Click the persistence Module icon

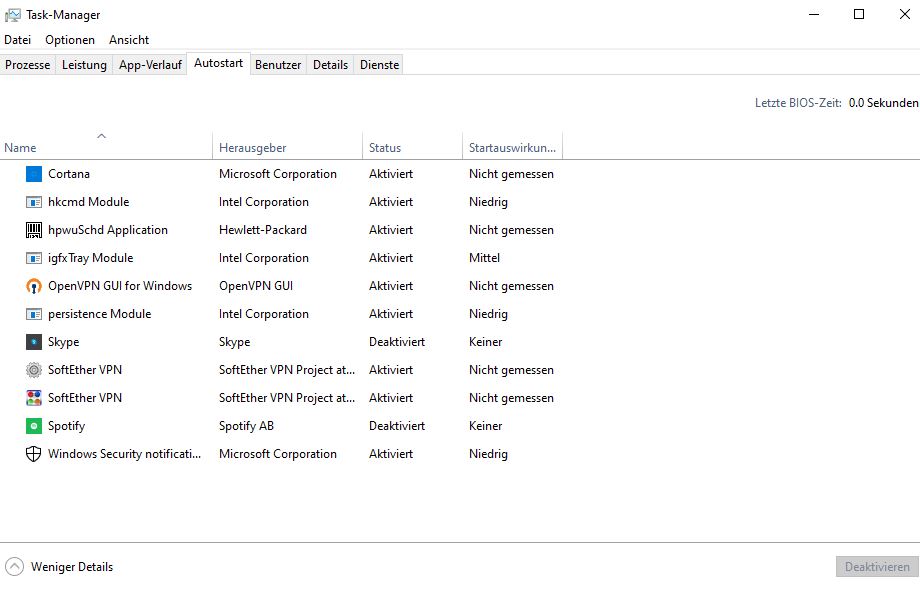pyautogui.click(x=34, y=314)
